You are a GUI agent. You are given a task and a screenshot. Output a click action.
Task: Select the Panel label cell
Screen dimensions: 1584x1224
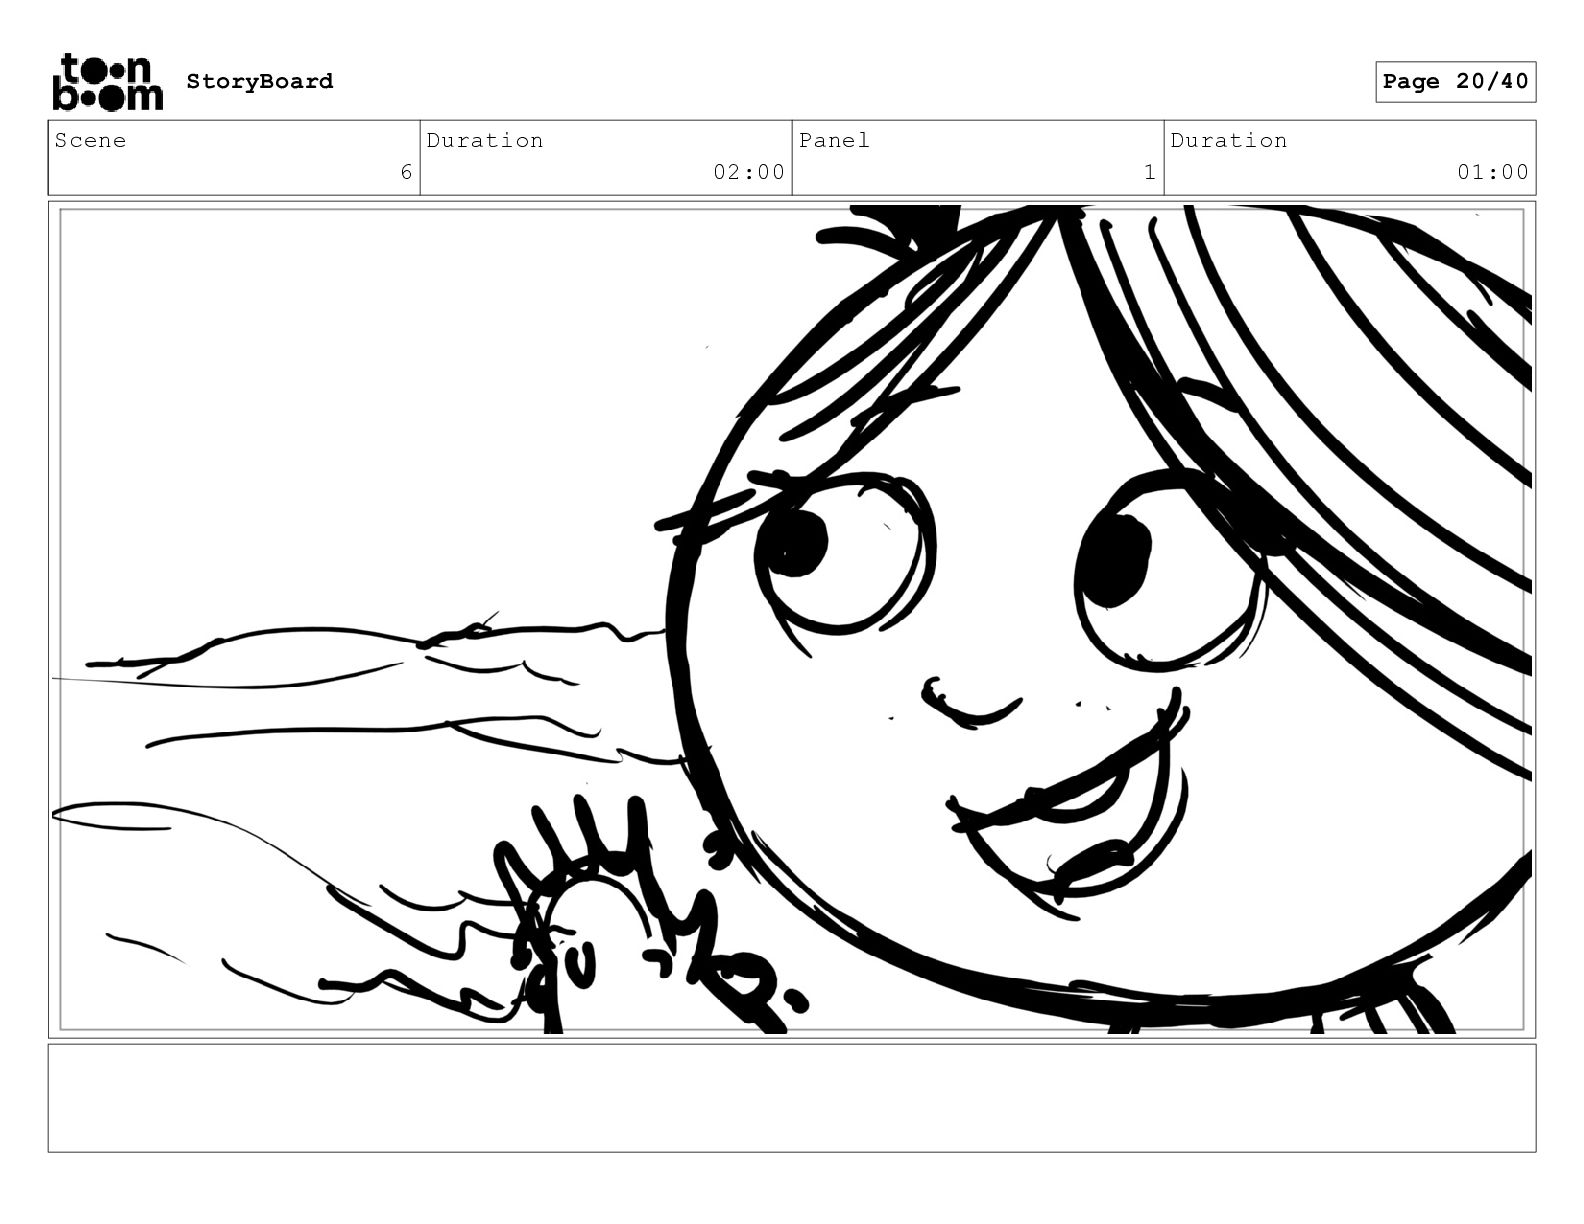click(978, 158)
